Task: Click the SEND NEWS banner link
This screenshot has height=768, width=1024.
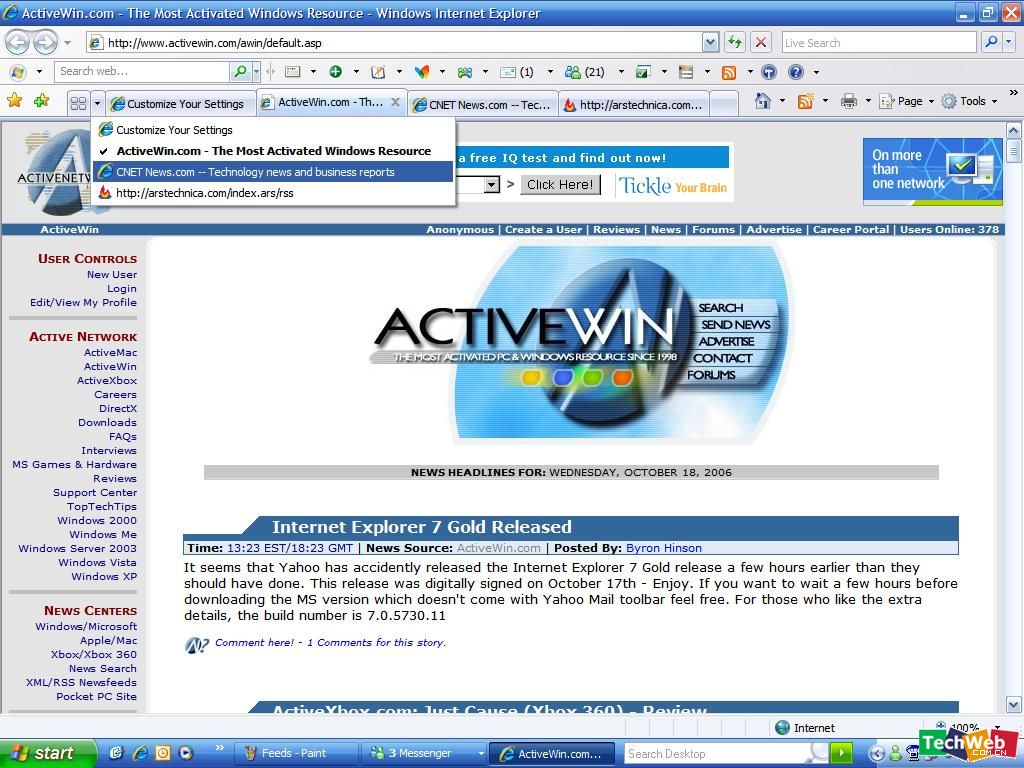Action: click(735, 325)
